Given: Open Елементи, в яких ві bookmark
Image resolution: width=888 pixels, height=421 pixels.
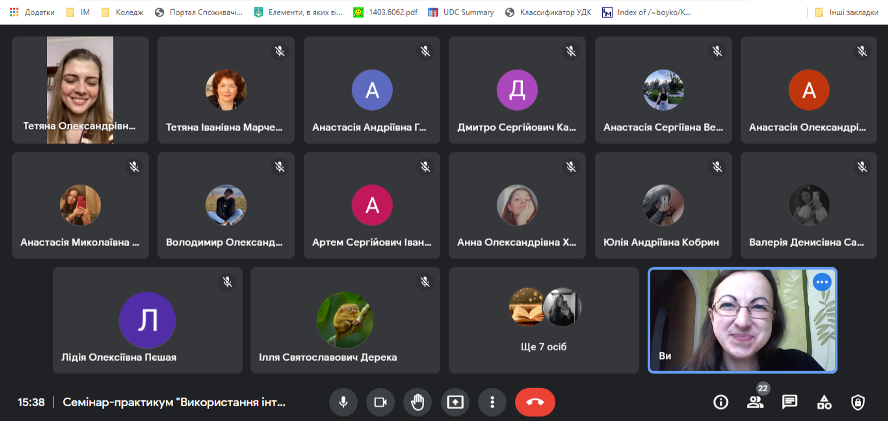Looking at the screenshot, I should click(x=298, y=12).
